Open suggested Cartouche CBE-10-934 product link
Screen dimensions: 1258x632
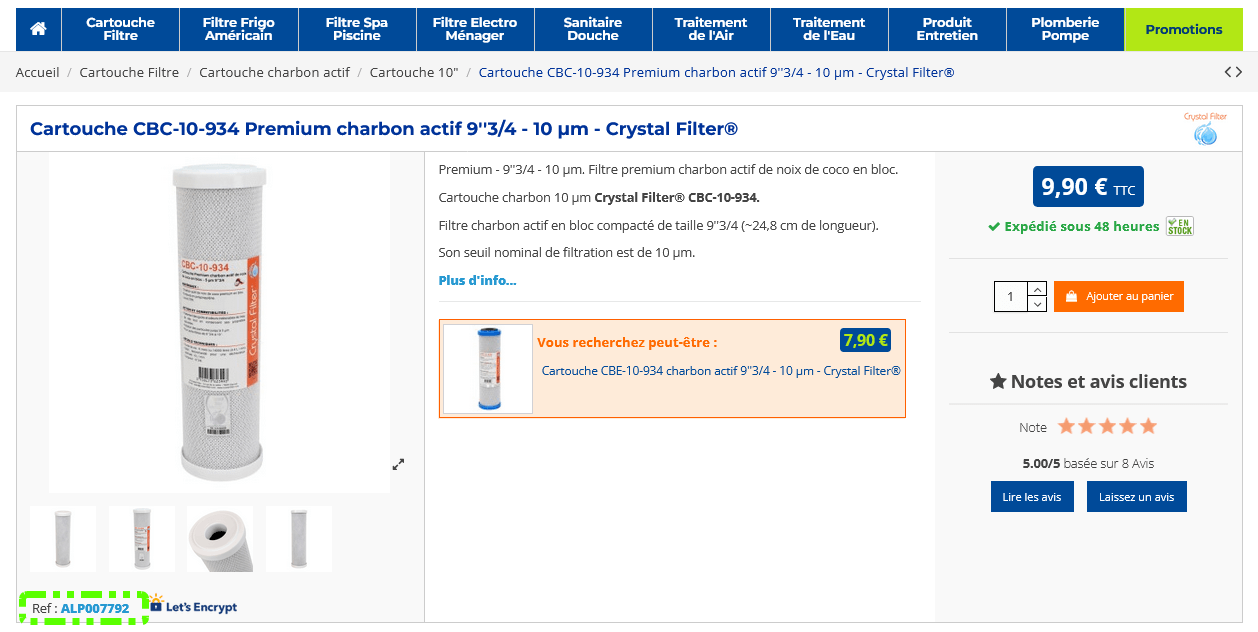pyautogui.click(x=720, y=371)
